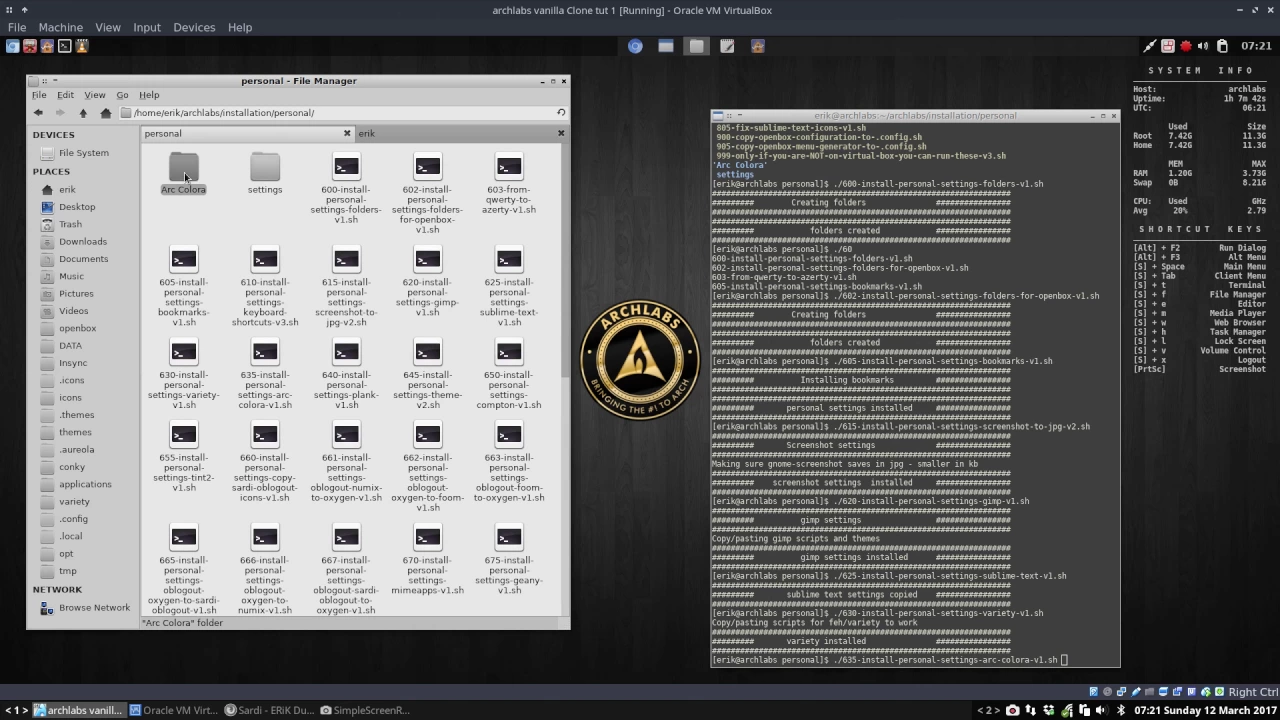Open Insync bookmark in sidebar
The width and height of the screenshot is (1280, 720).
point(73,363)
